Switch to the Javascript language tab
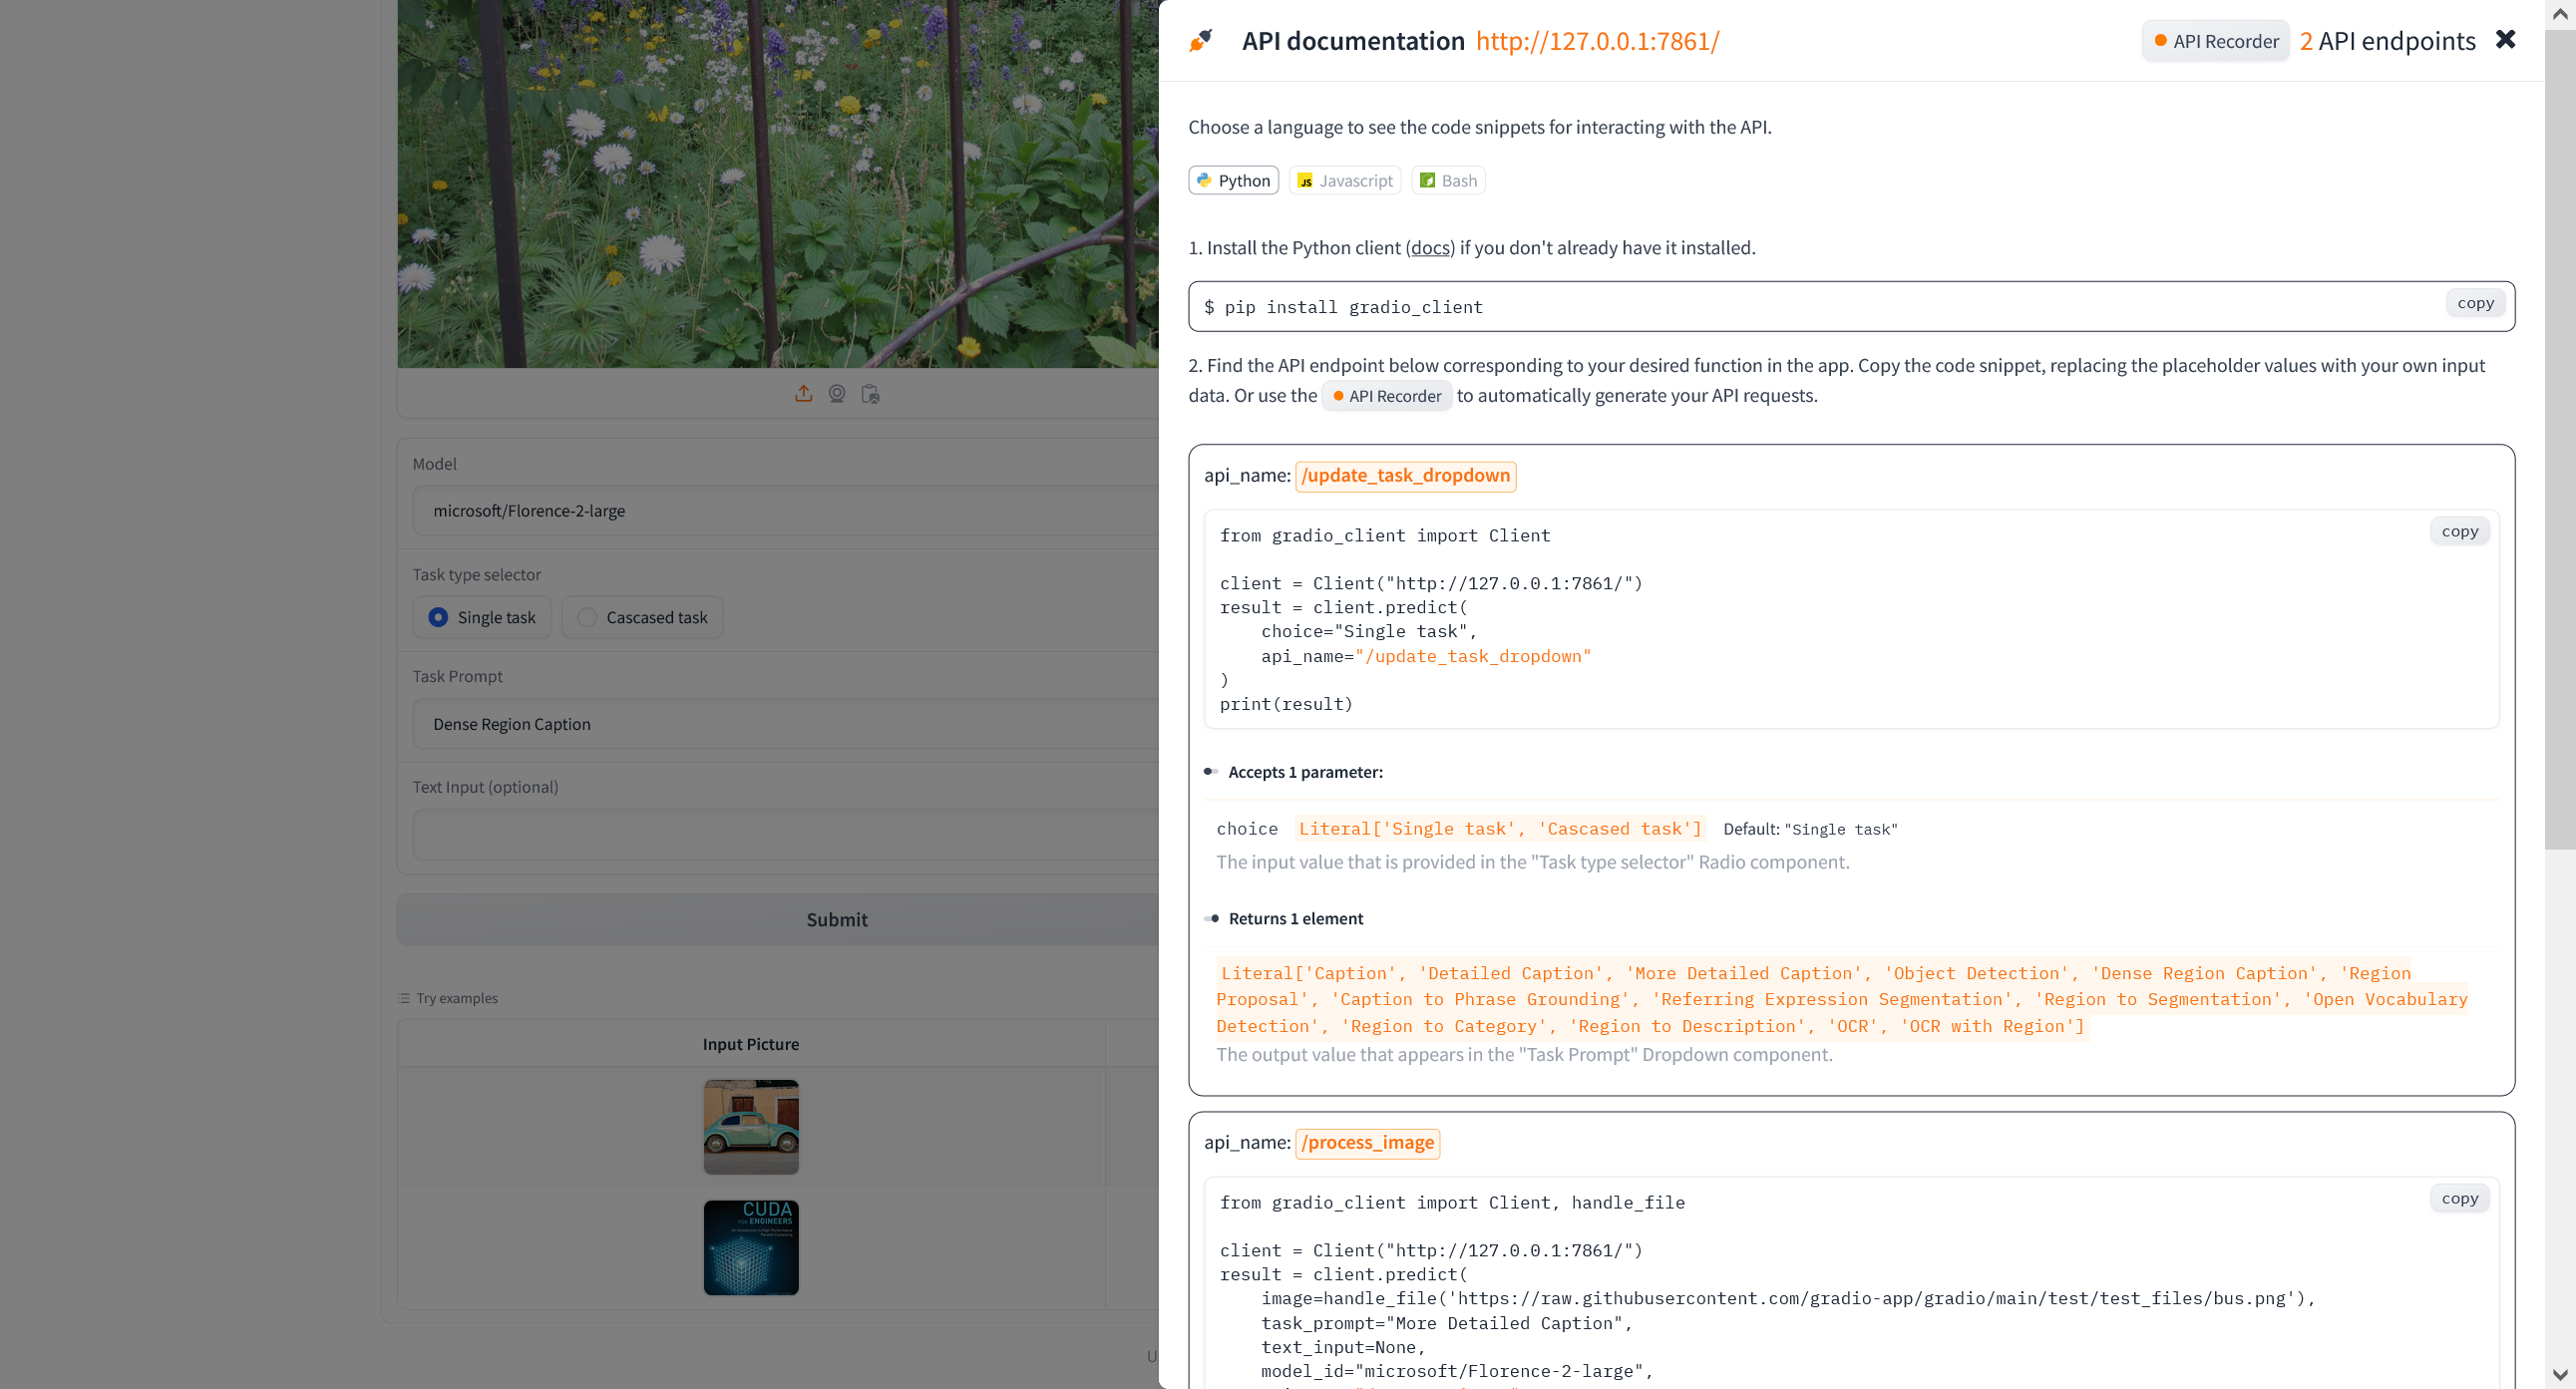Viewport: 2576px width, 1389px height. pyautogui.click(x=1345, y=180)
